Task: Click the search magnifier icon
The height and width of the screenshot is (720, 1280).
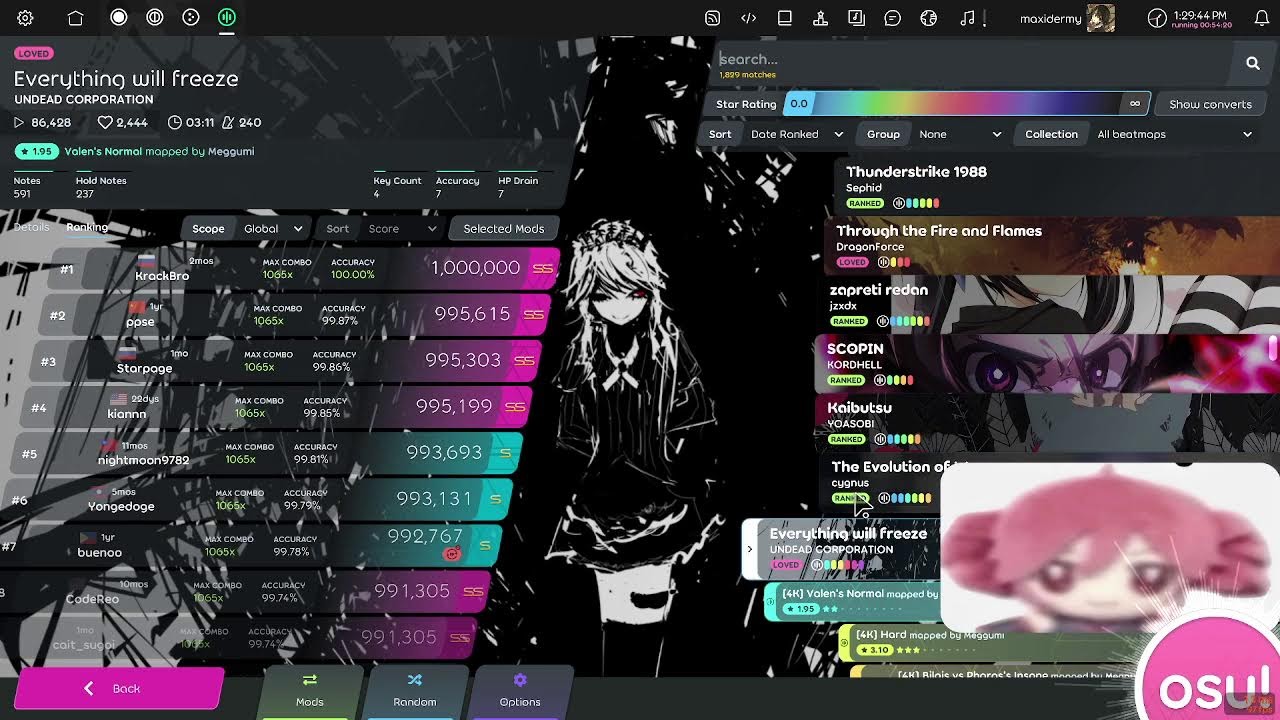Action: (x=1252, y=64)
